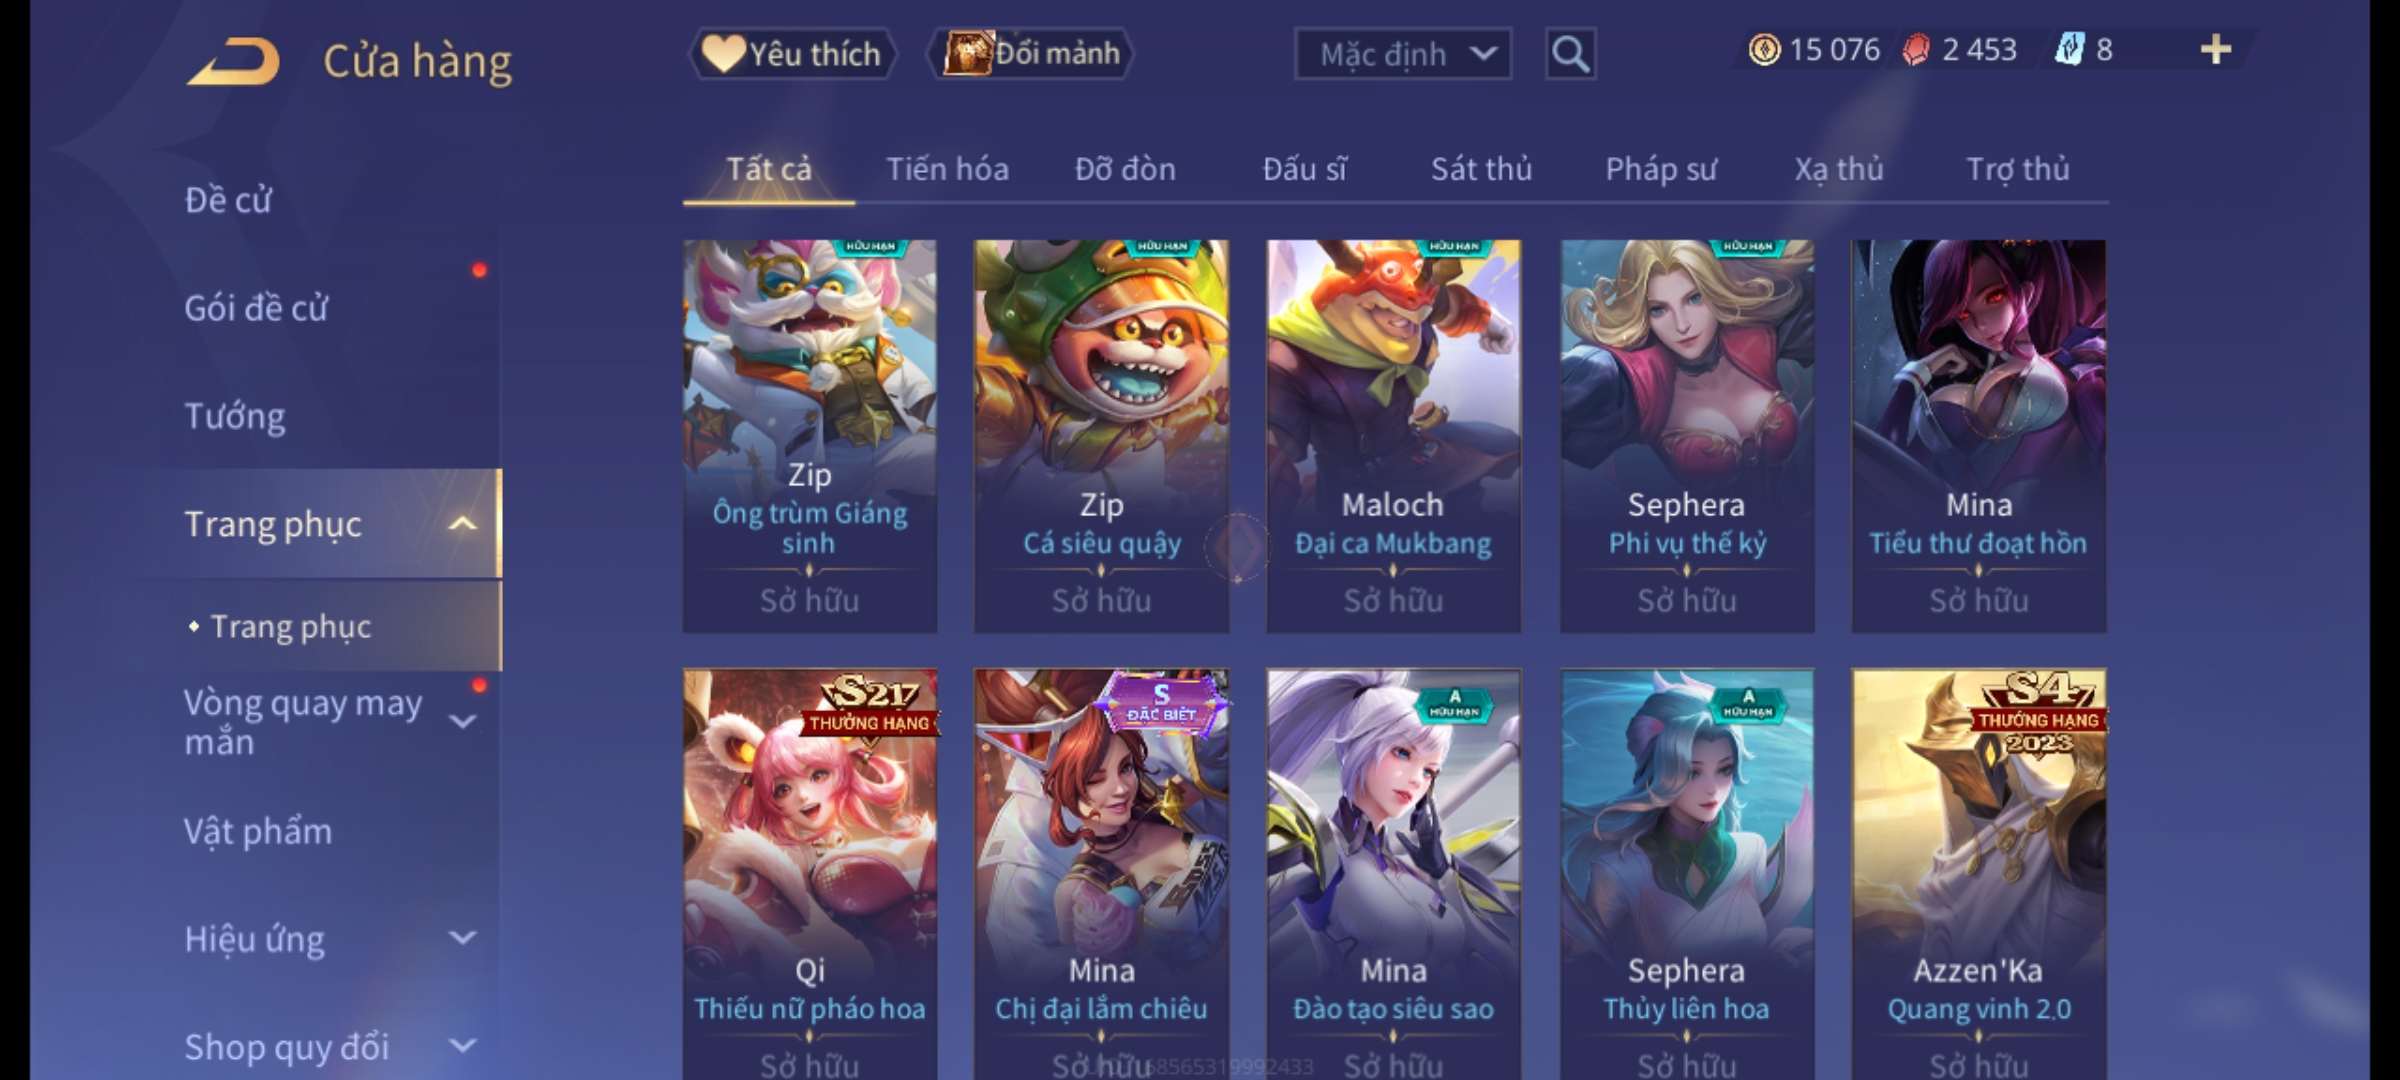2400x1080 pixels.
Task: Switch to the Tiến hóa tab
Action: tap(947, 169)
